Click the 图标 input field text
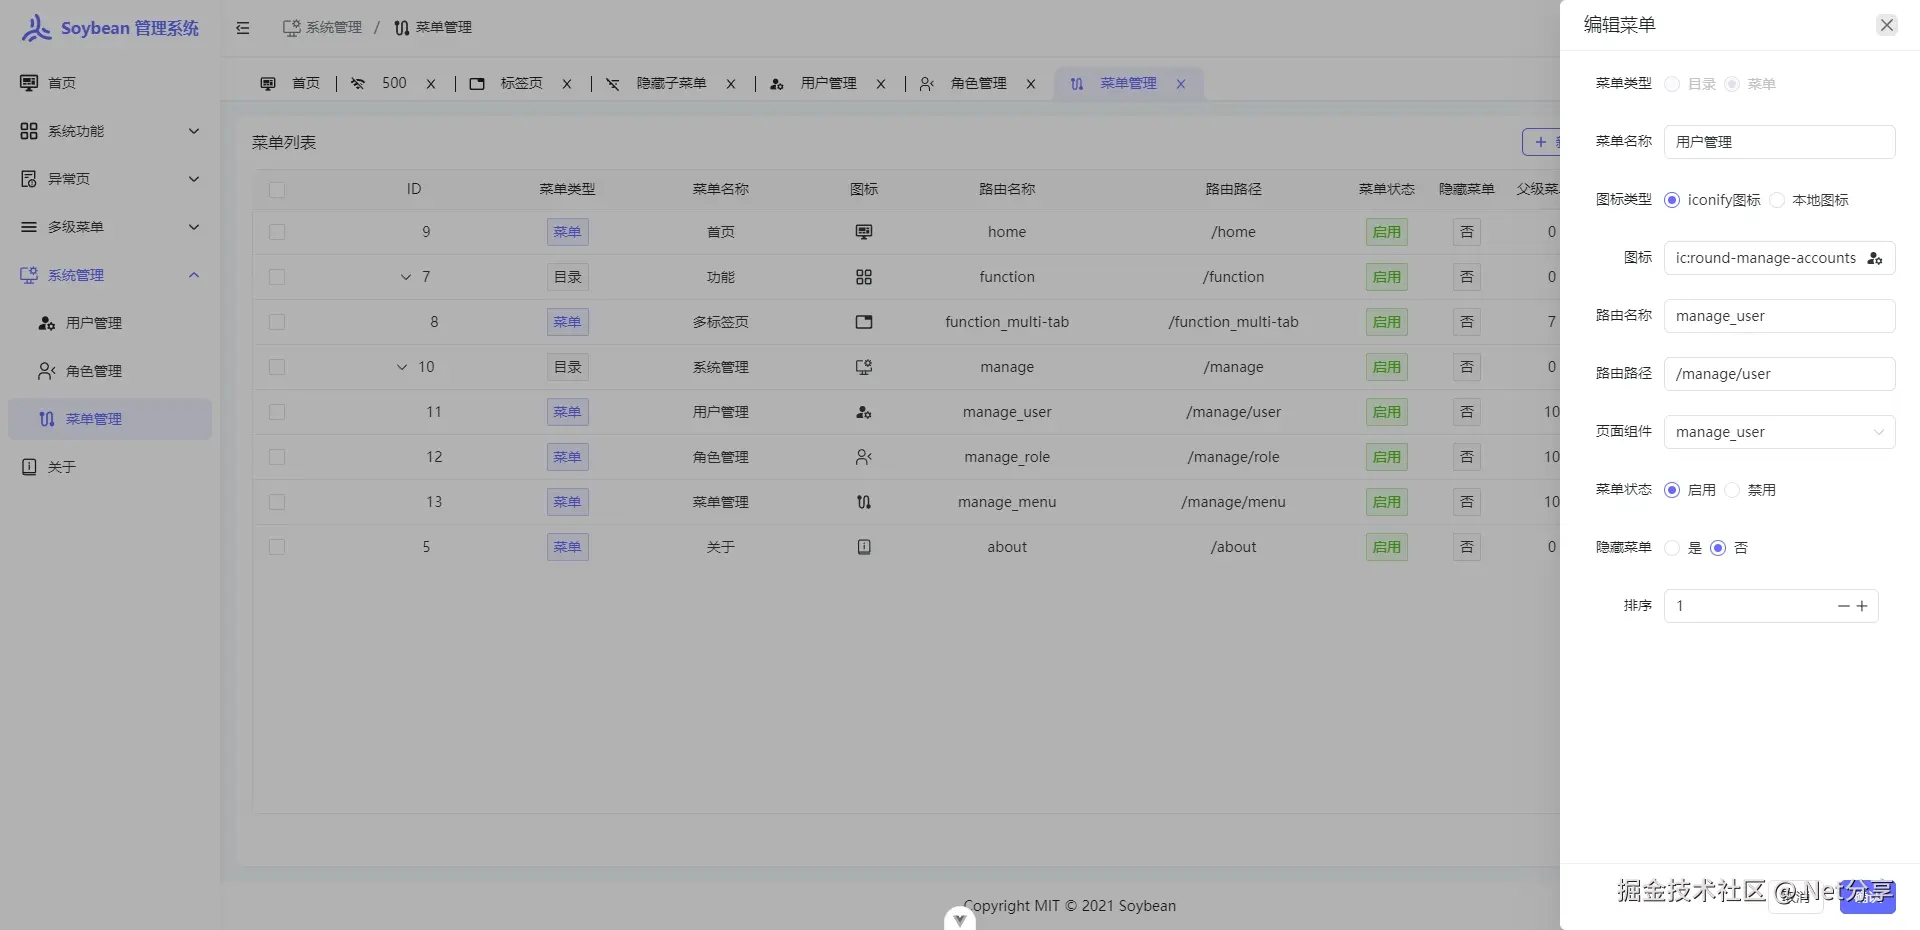Viewport: 1920px width, 930px height. click(1765, 258)
